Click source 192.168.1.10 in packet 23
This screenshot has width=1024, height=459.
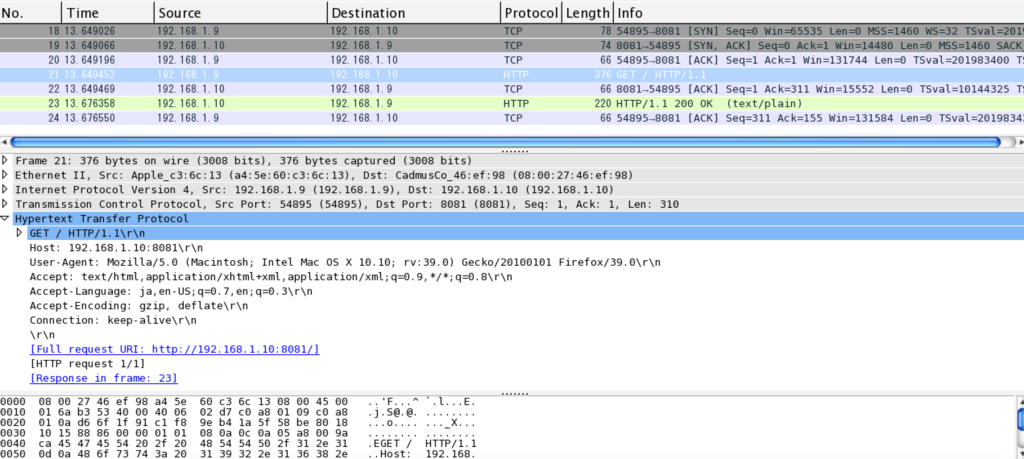pyautogui.click(x=191, y=103)
